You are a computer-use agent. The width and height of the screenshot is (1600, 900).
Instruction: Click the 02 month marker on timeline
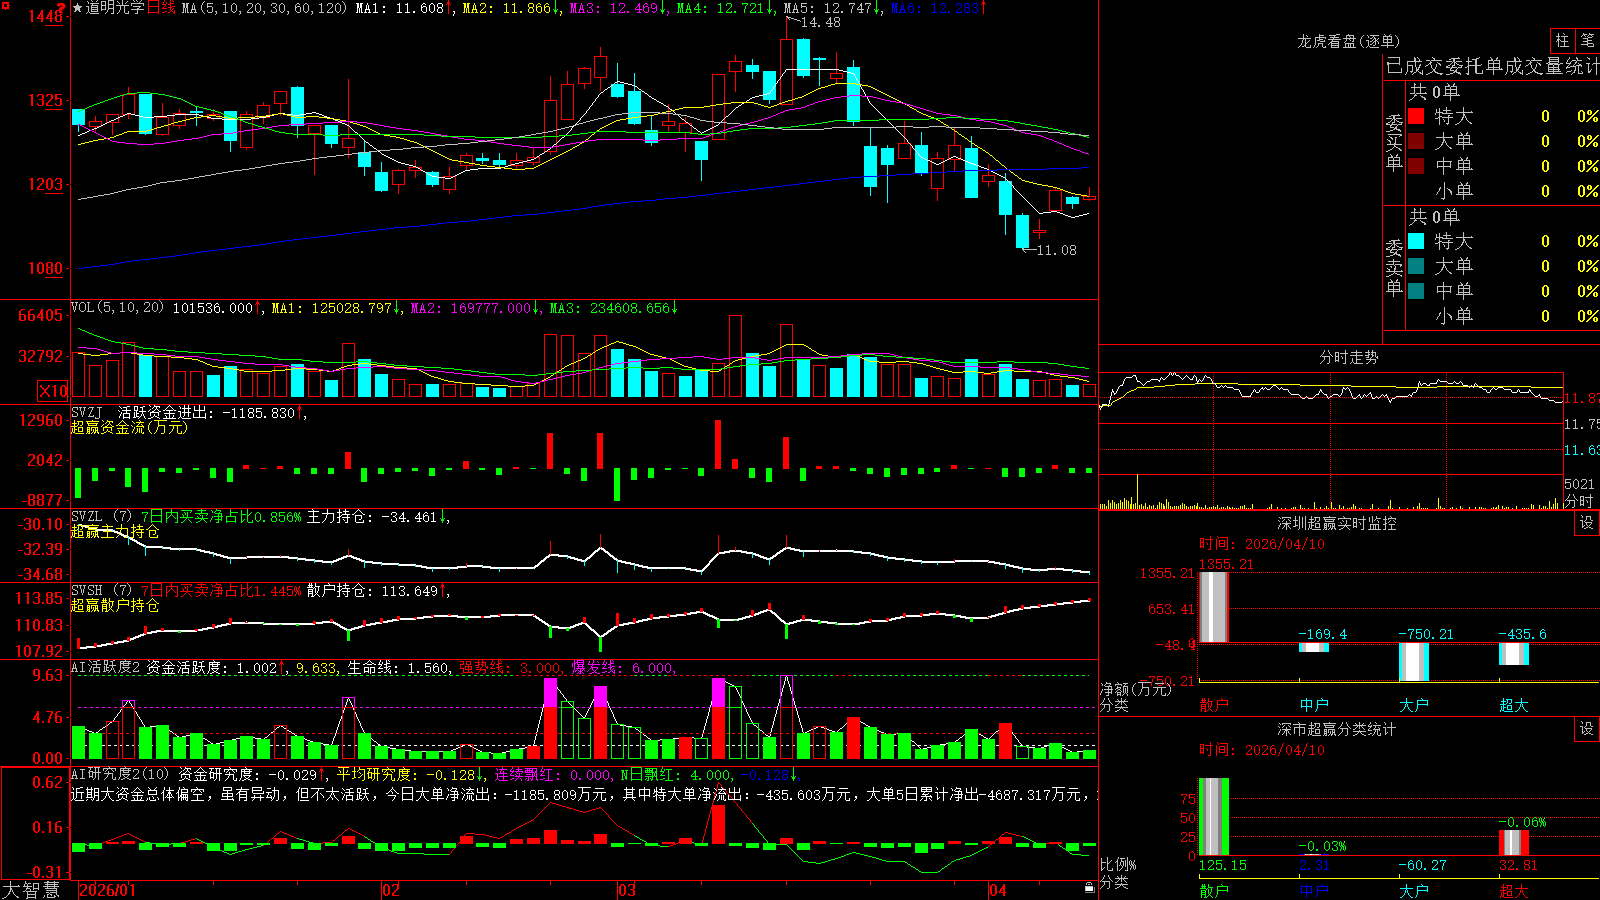(x=391, y=890)
